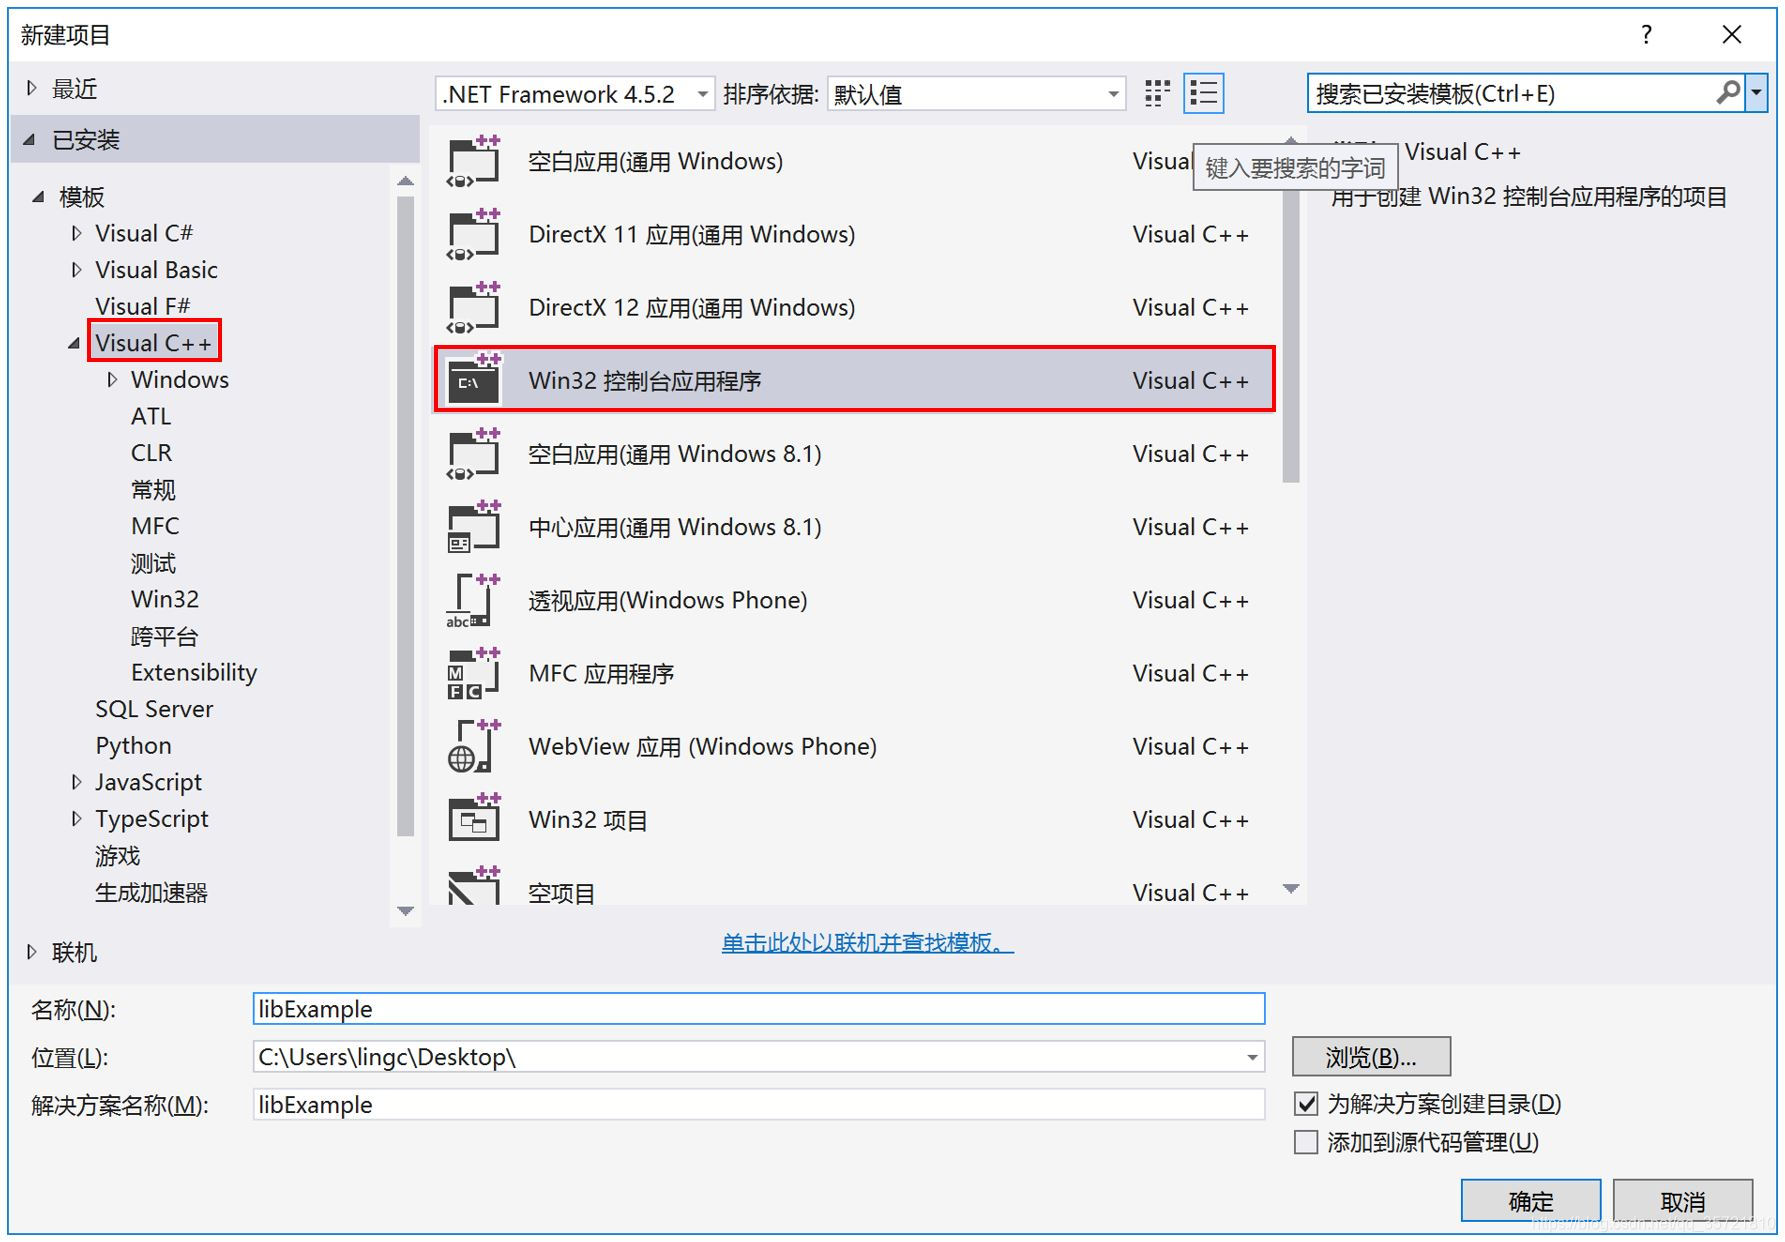Select Python in the template tree
Screen dimensions: 1785x1242
pos(133,746)
